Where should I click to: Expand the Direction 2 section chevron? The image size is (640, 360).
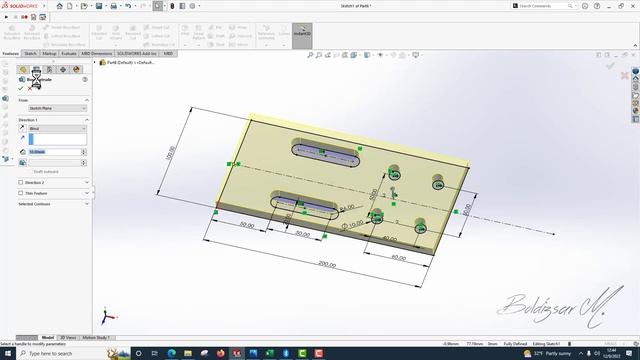coord(87,182)
